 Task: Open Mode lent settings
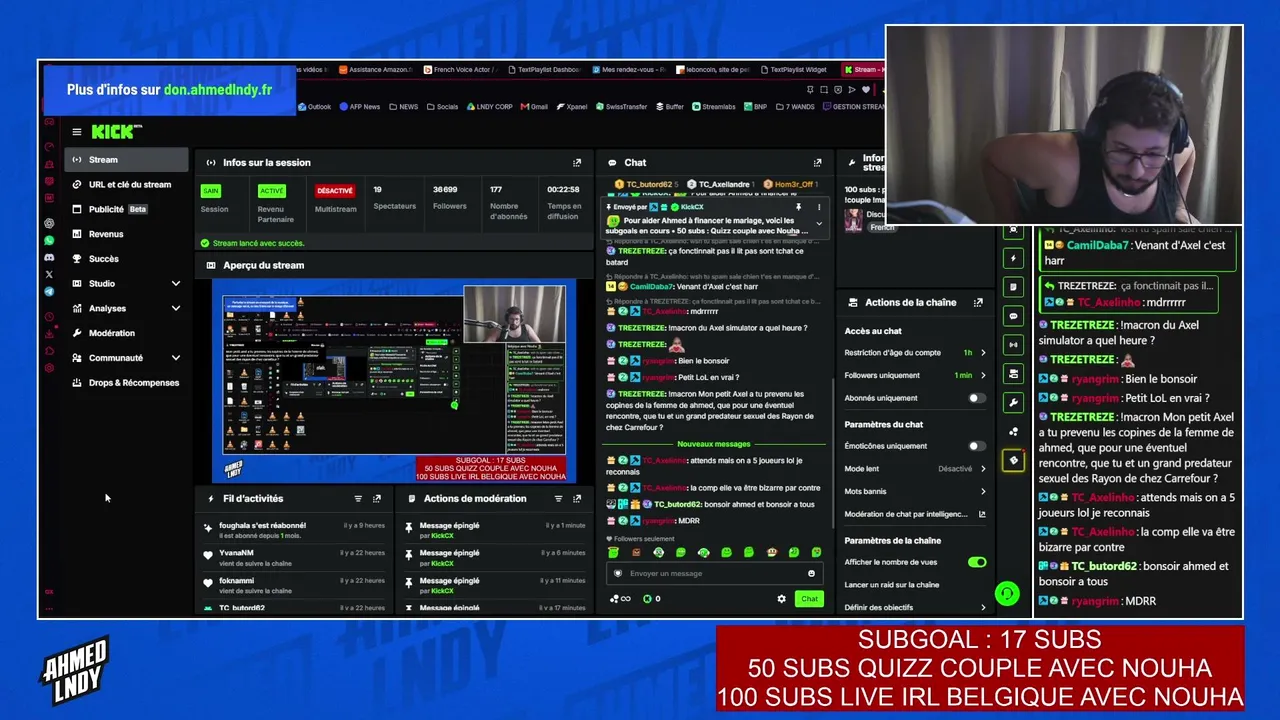pos(915,468)
